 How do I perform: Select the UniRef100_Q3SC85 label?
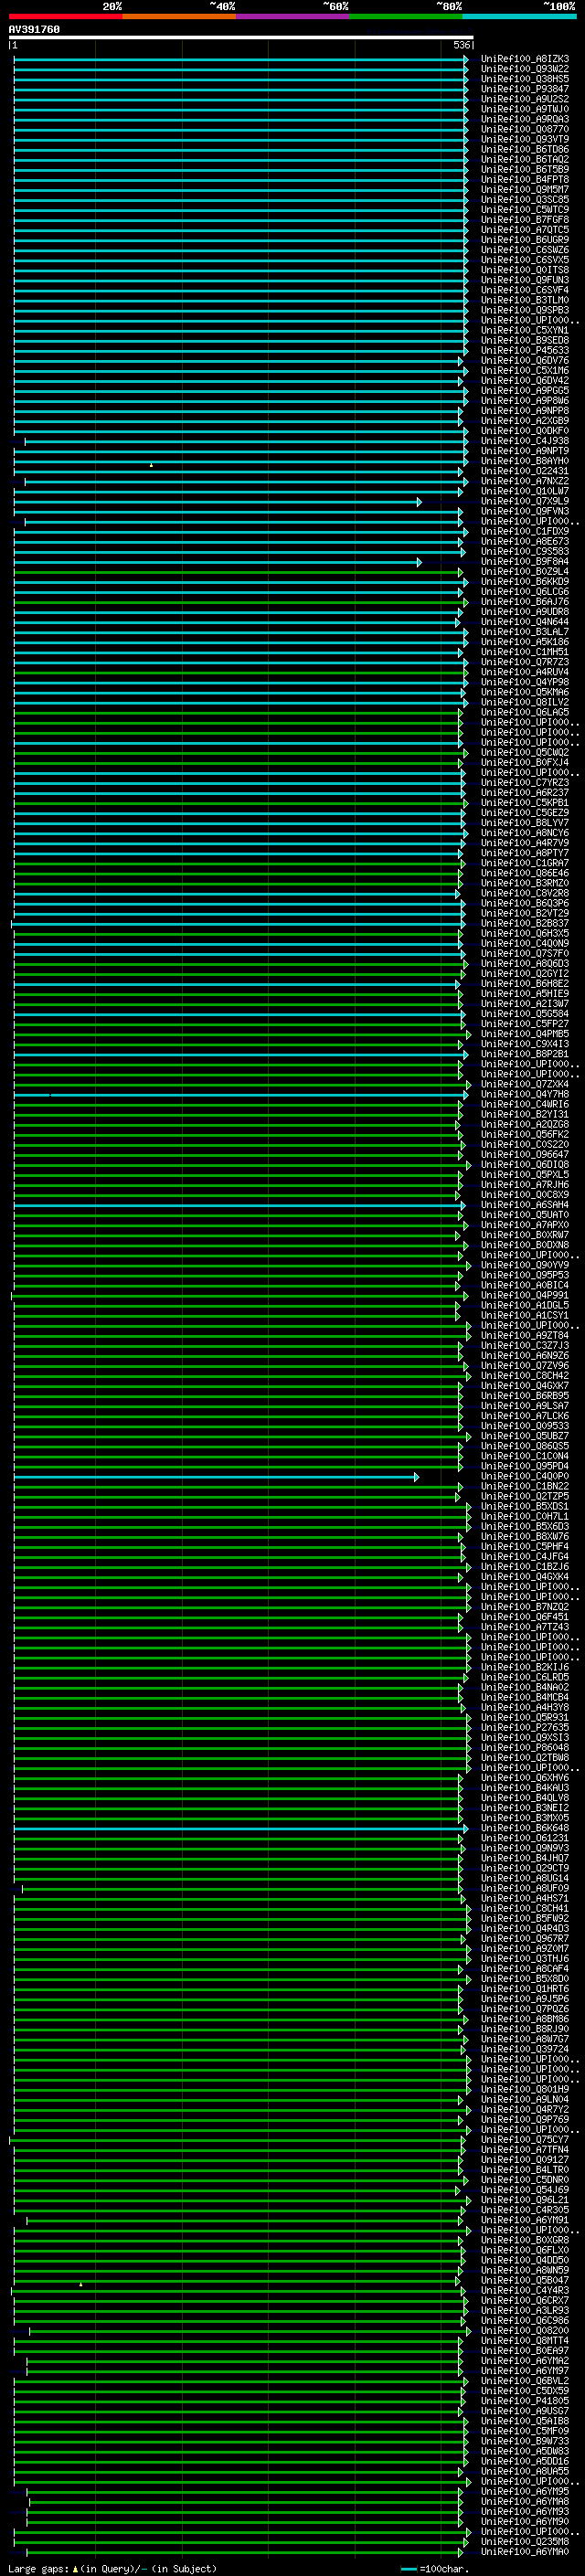[x=525, y=200]
